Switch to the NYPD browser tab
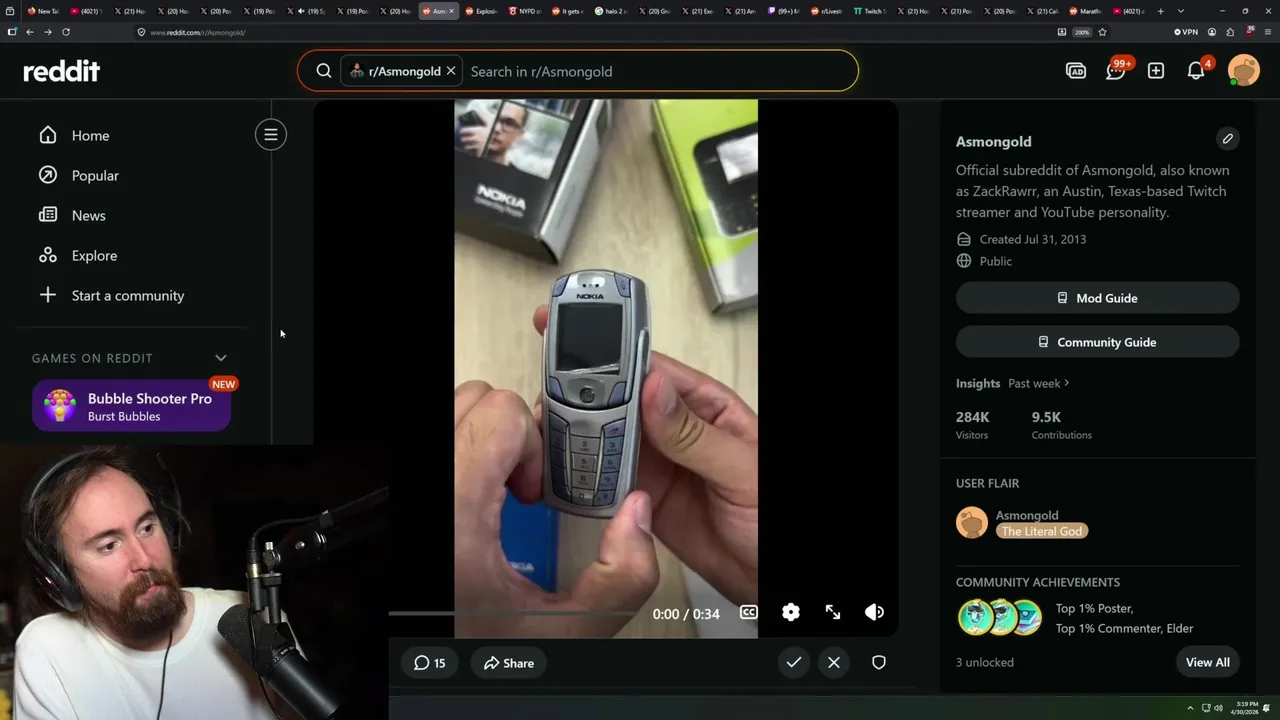This screenshot has height=720, width=1280. pyautogui.click(x=526, y=11)
